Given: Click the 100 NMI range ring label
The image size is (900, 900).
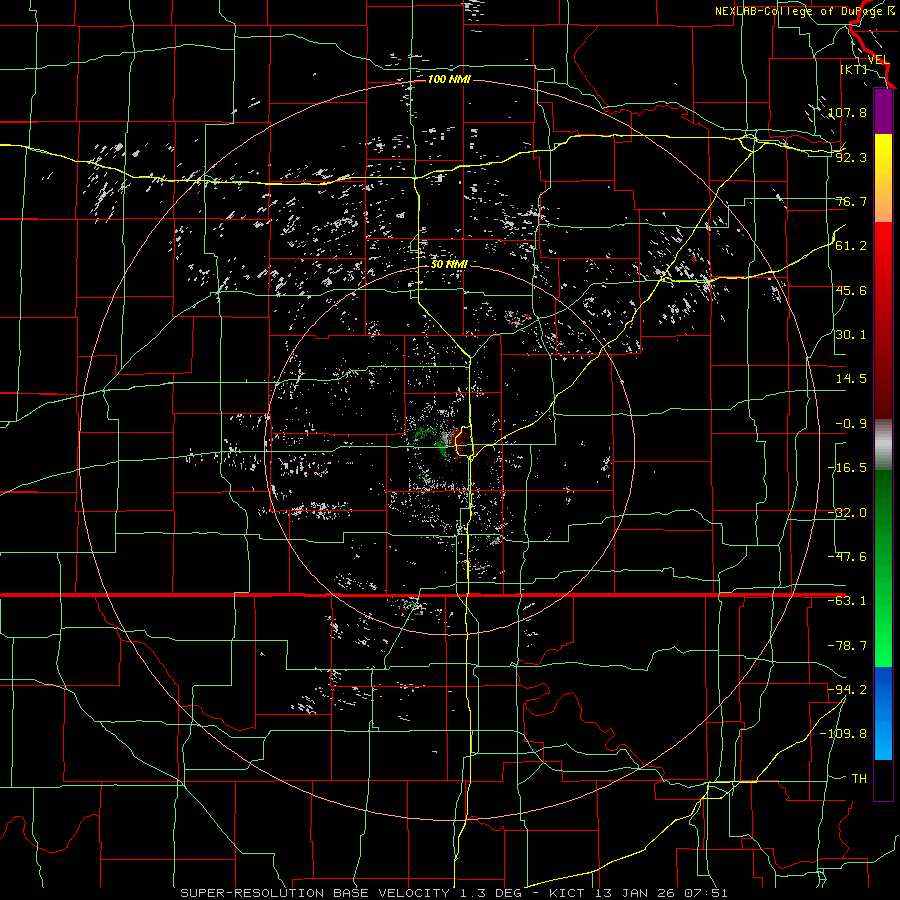Looking at the screenshot, I should (449, 79).
